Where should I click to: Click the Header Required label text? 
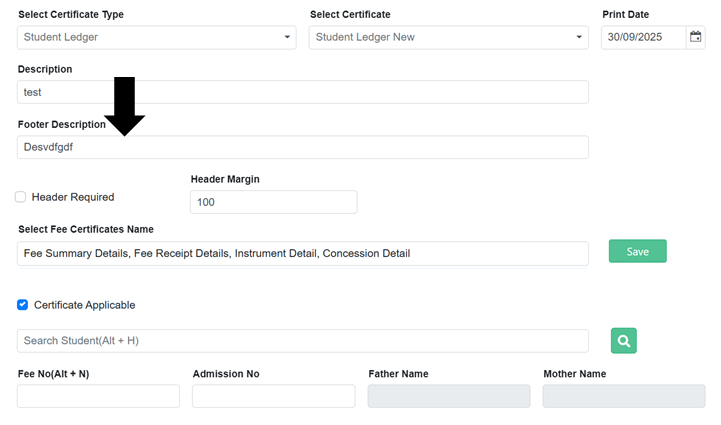73,198
